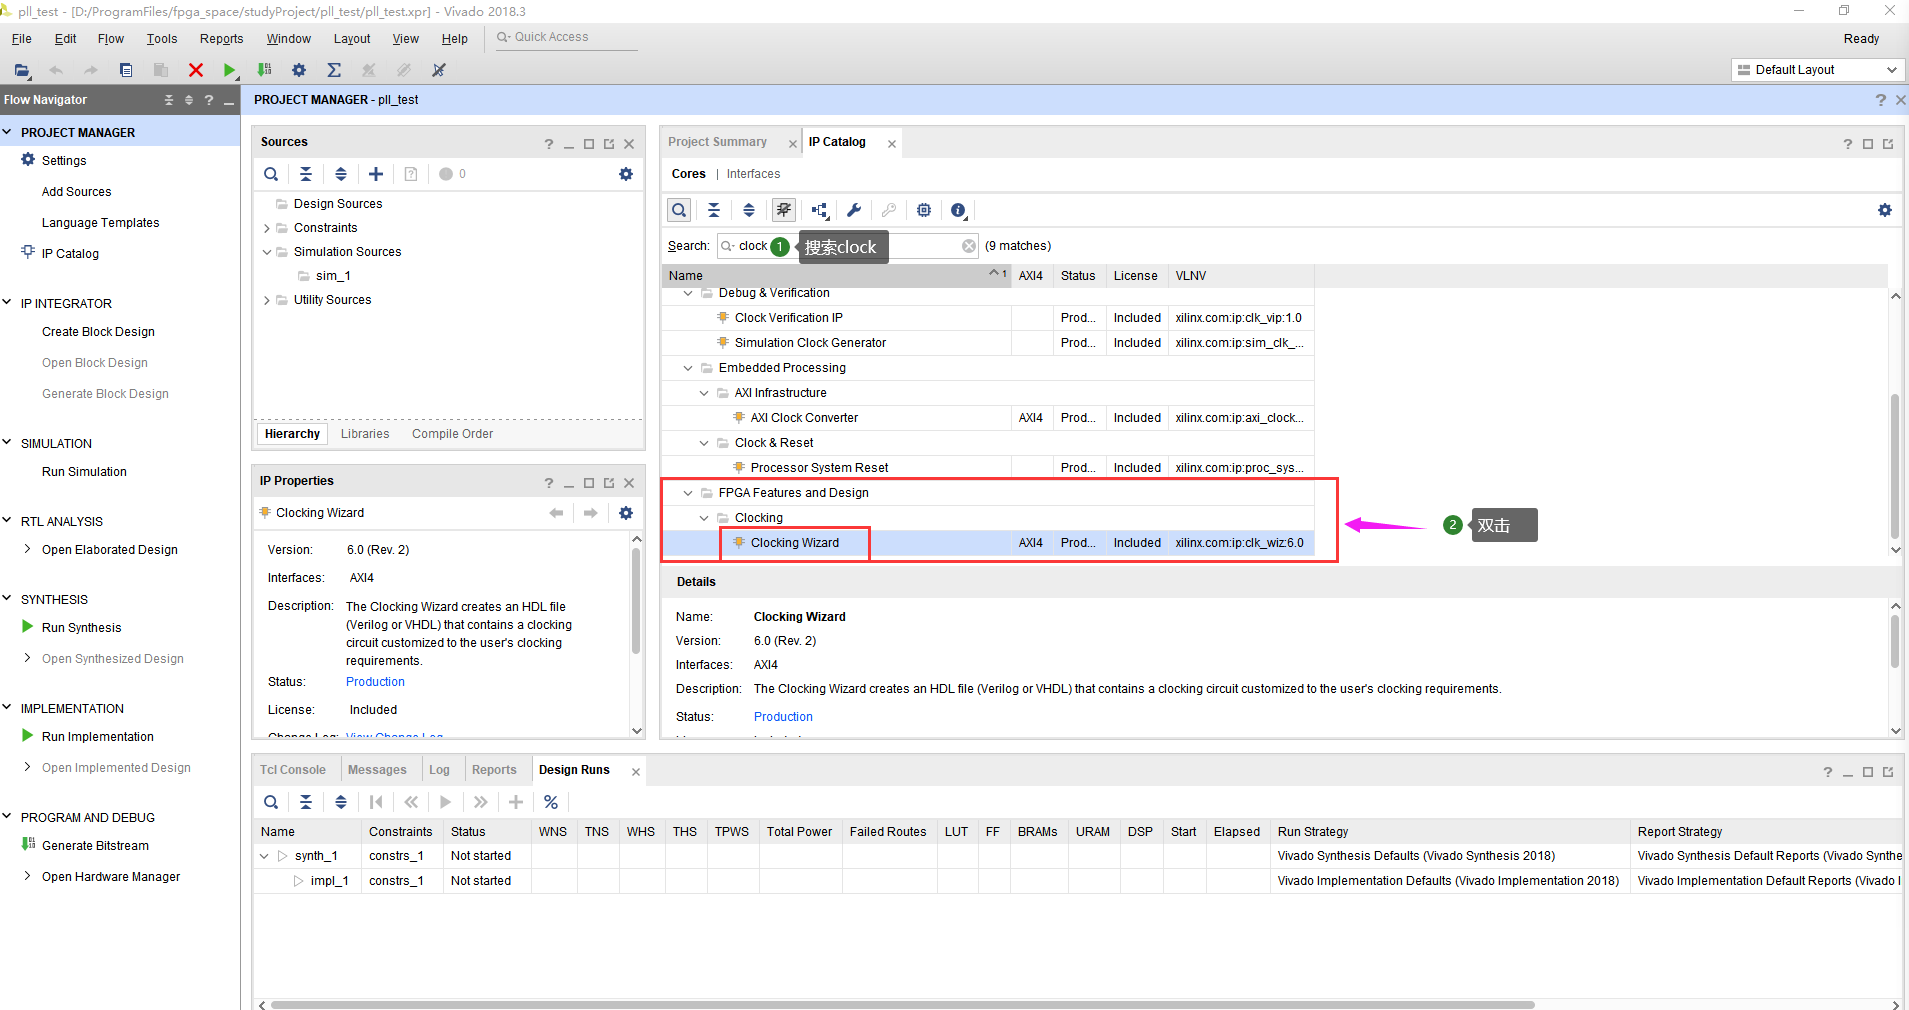Collapse Simulation Sources folder
1909x1010 pixels.
[x=267, y=252]
